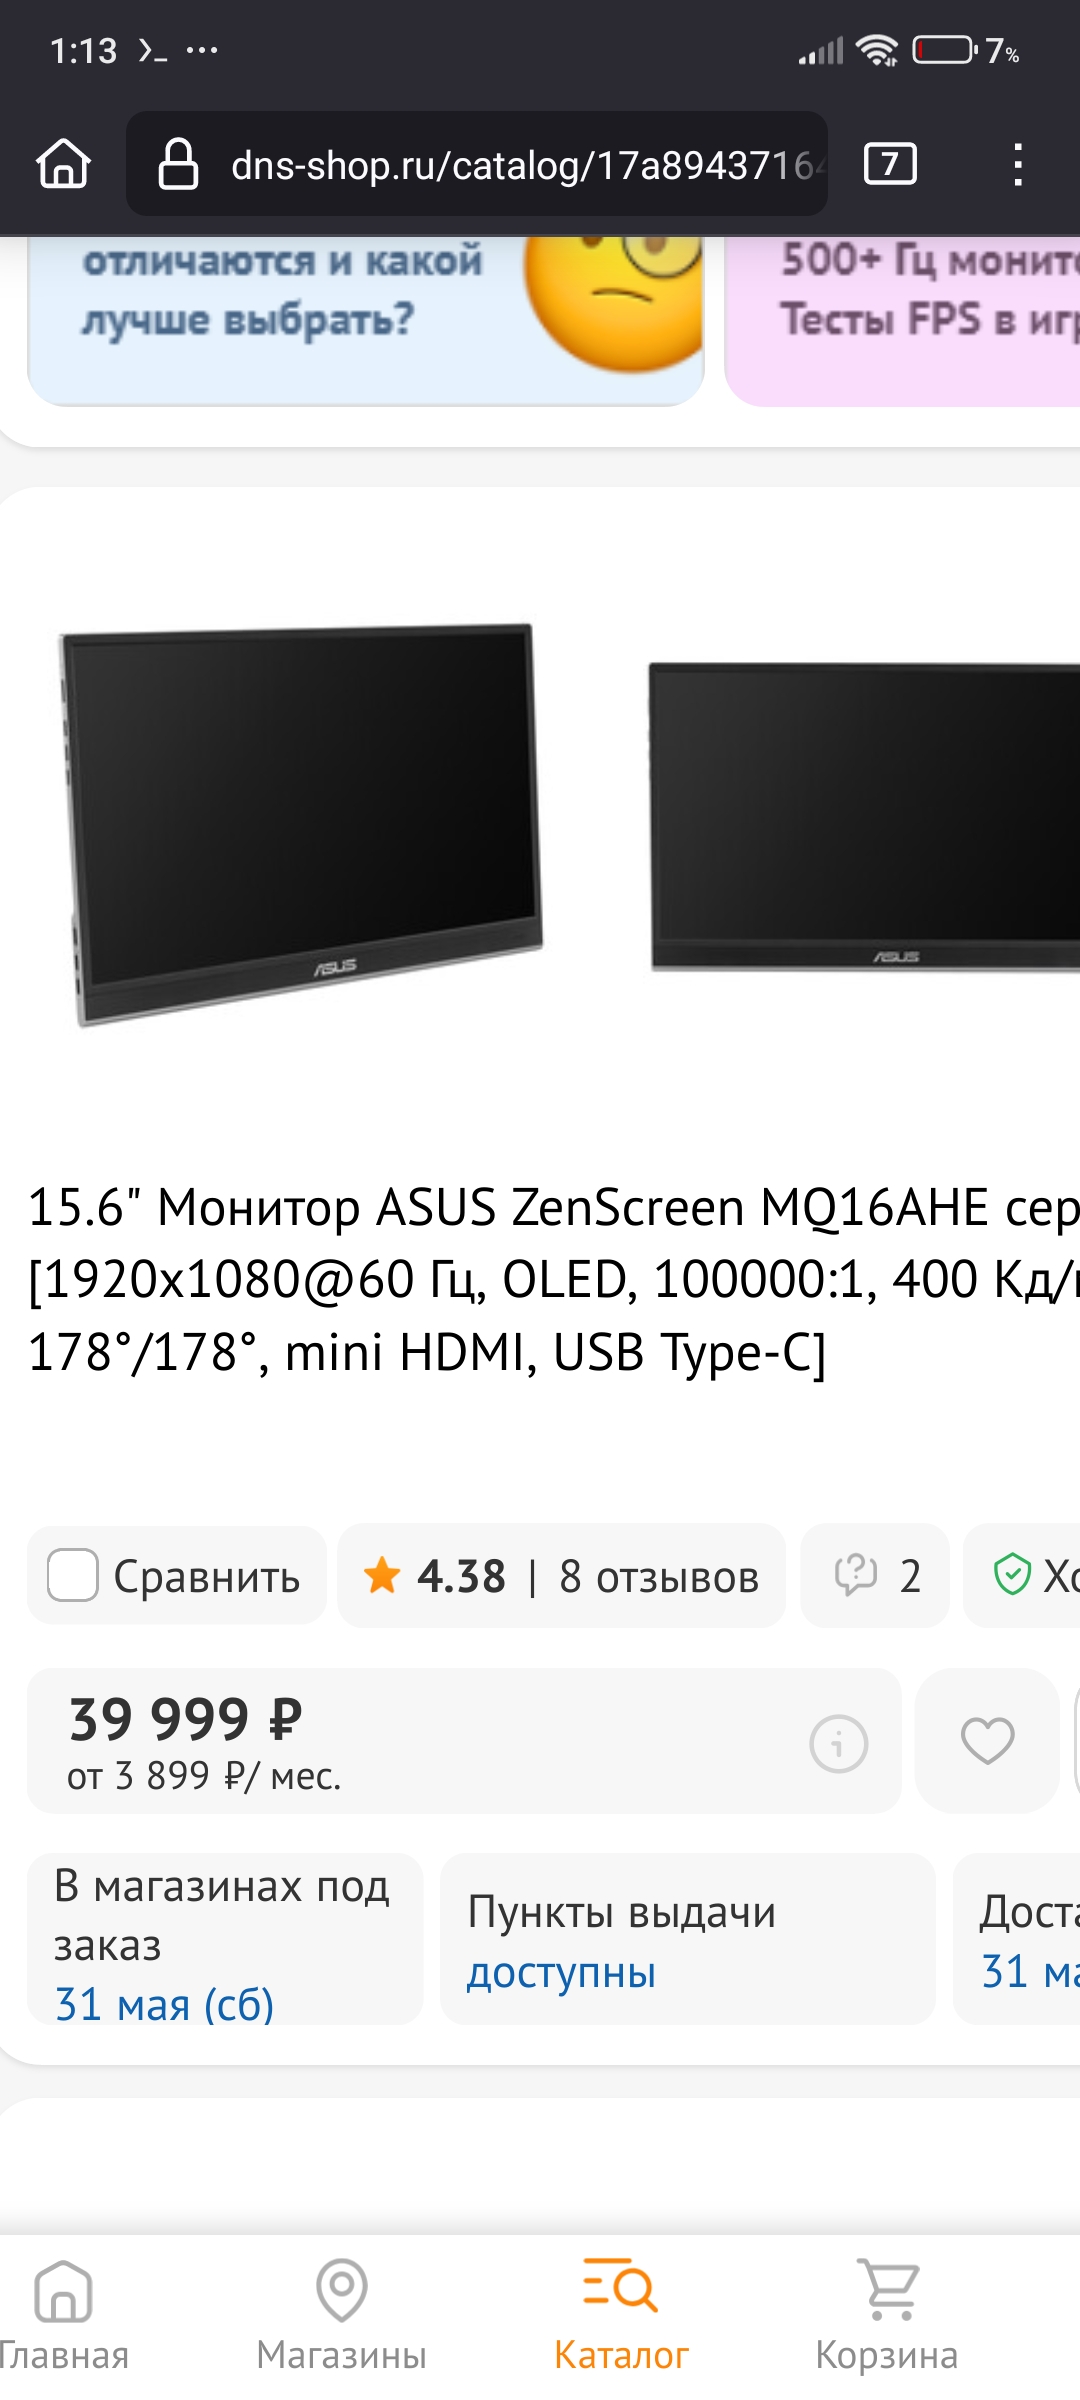Tap the orange rating star
Image resolution: width=1080 pixels, height=2400 pixels.
pos(382,1576)
